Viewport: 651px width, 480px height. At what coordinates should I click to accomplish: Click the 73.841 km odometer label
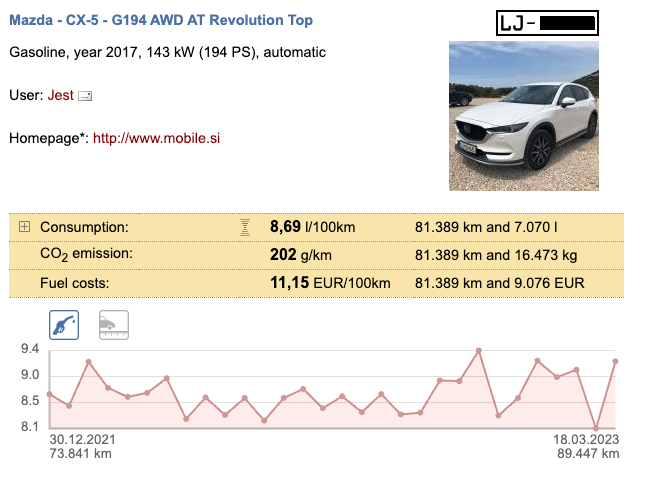[81, 453]
